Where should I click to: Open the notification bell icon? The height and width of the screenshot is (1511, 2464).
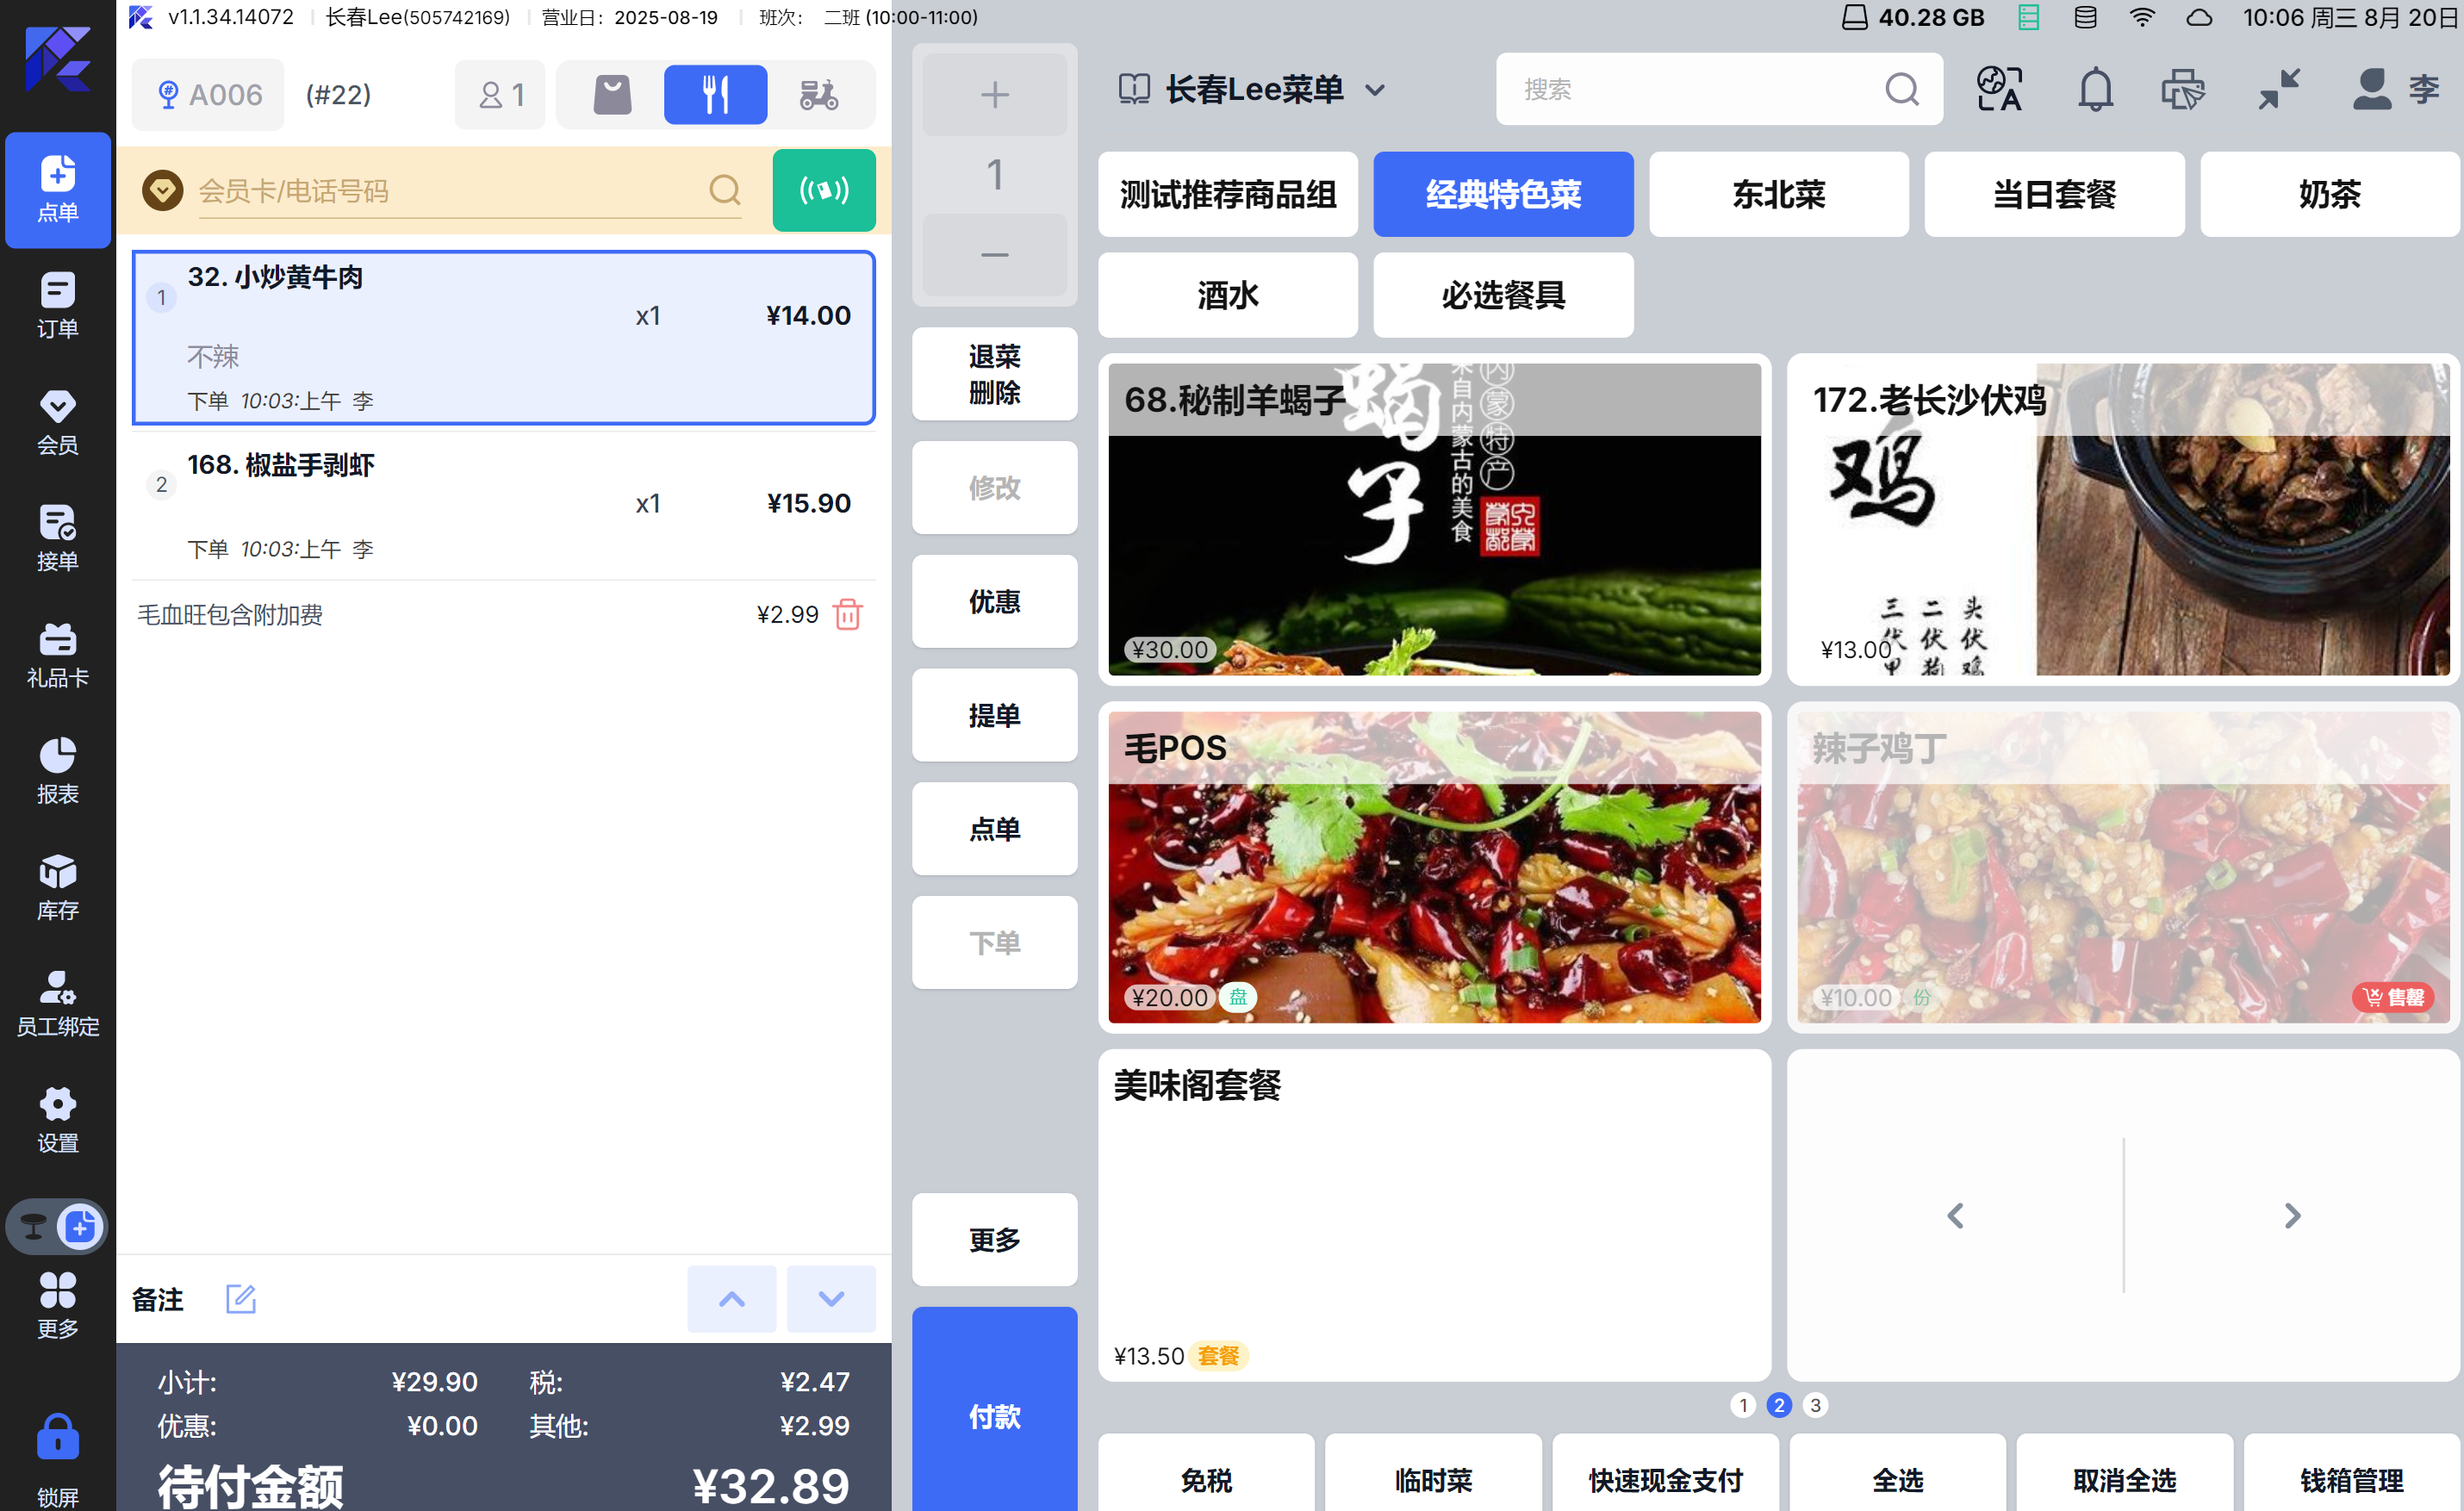(x=2095, y=90)
